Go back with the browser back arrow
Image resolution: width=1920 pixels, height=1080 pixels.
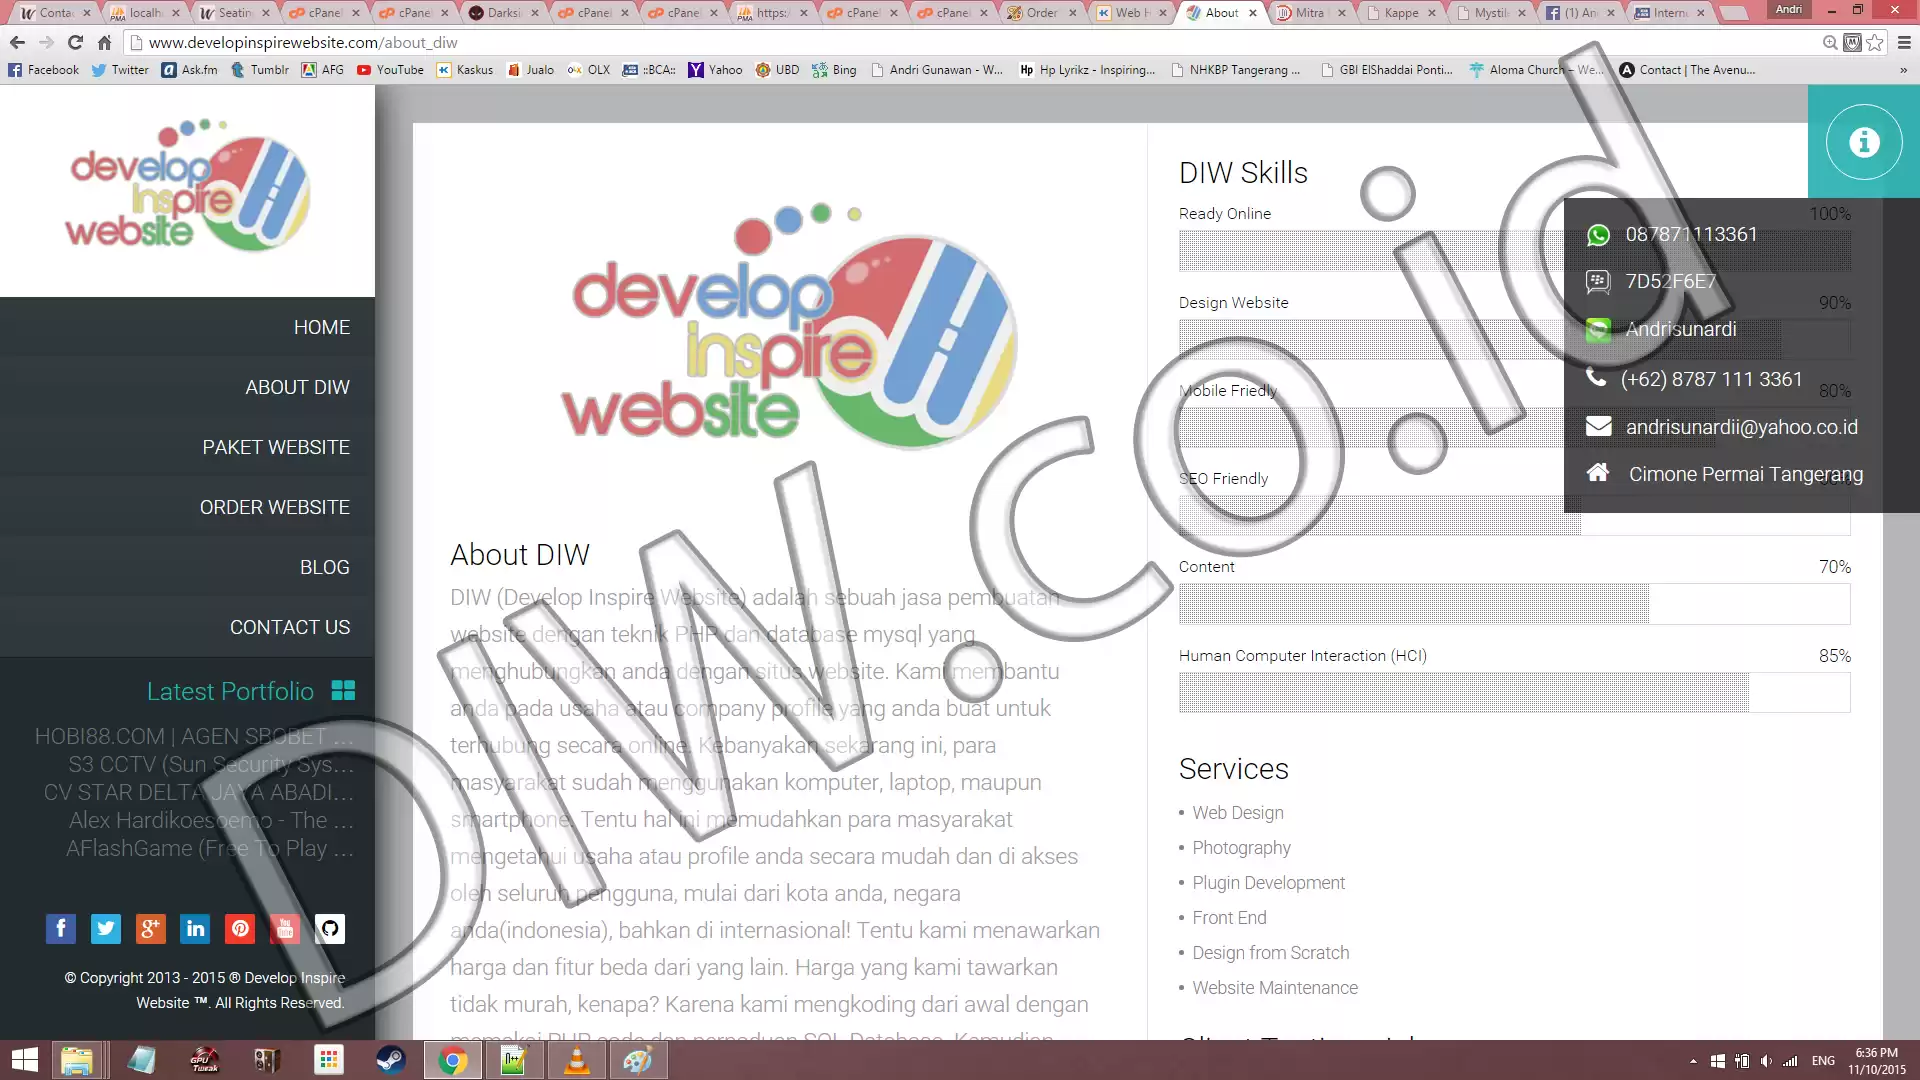click(x=17, y=42)
